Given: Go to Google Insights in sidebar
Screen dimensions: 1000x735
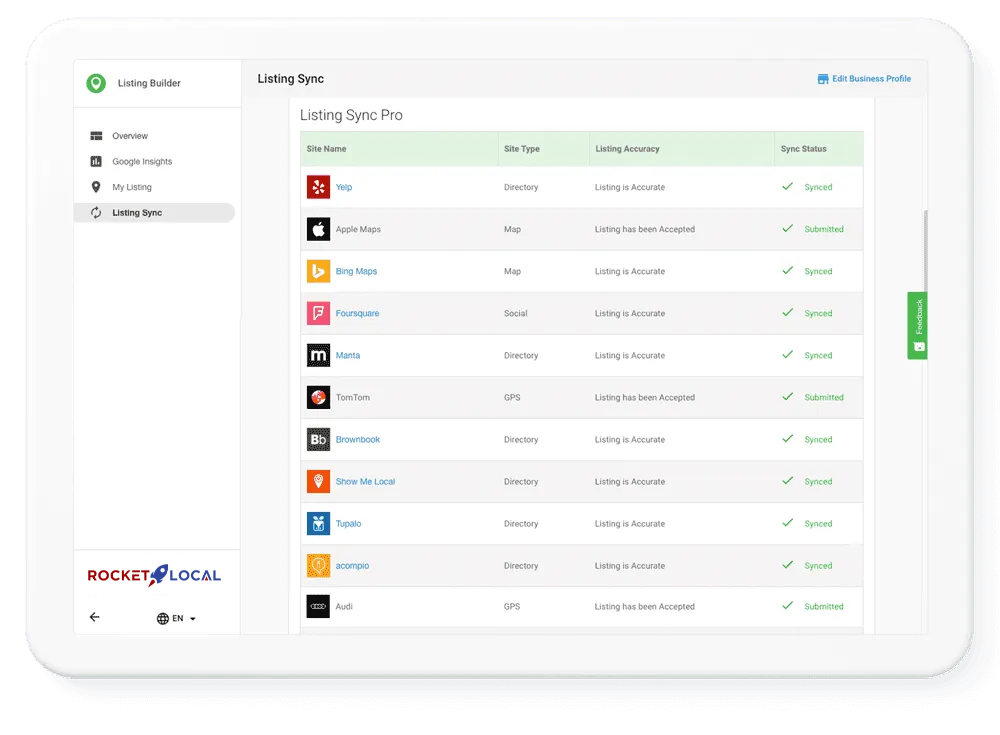Looking at the screenshot, I should [x=141, y=162].
